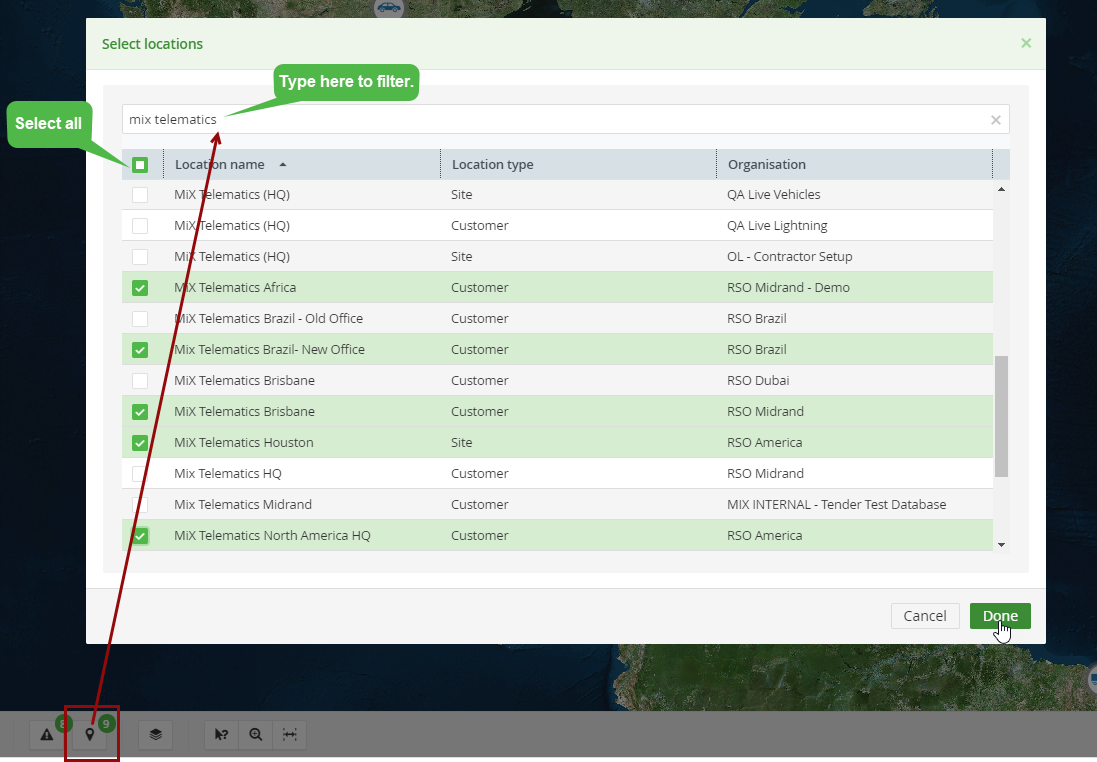The width and height of the screenshot is (1097, 762).
Task: Select the zoom-in magnifier tool
Action: point(255,734)
